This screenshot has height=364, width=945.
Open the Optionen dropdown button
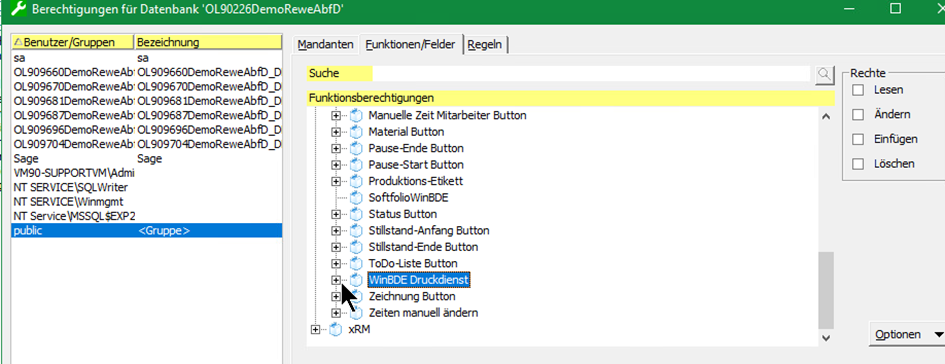[x=906, y=334]
